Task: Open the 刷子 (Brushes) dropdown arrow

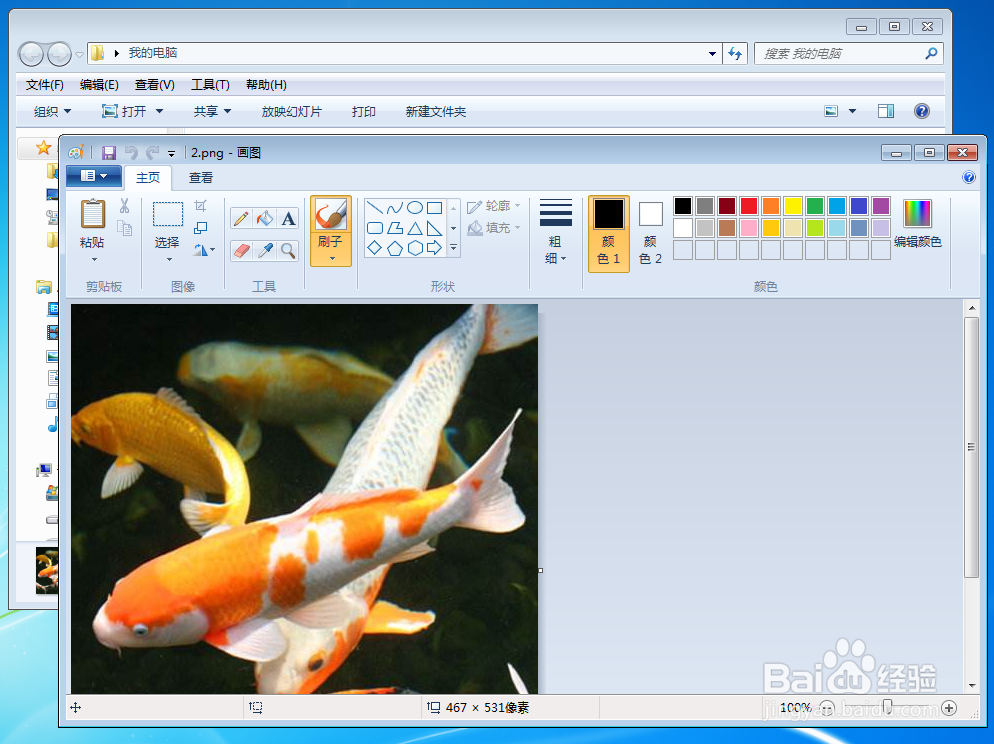Action: coord(330,258)
